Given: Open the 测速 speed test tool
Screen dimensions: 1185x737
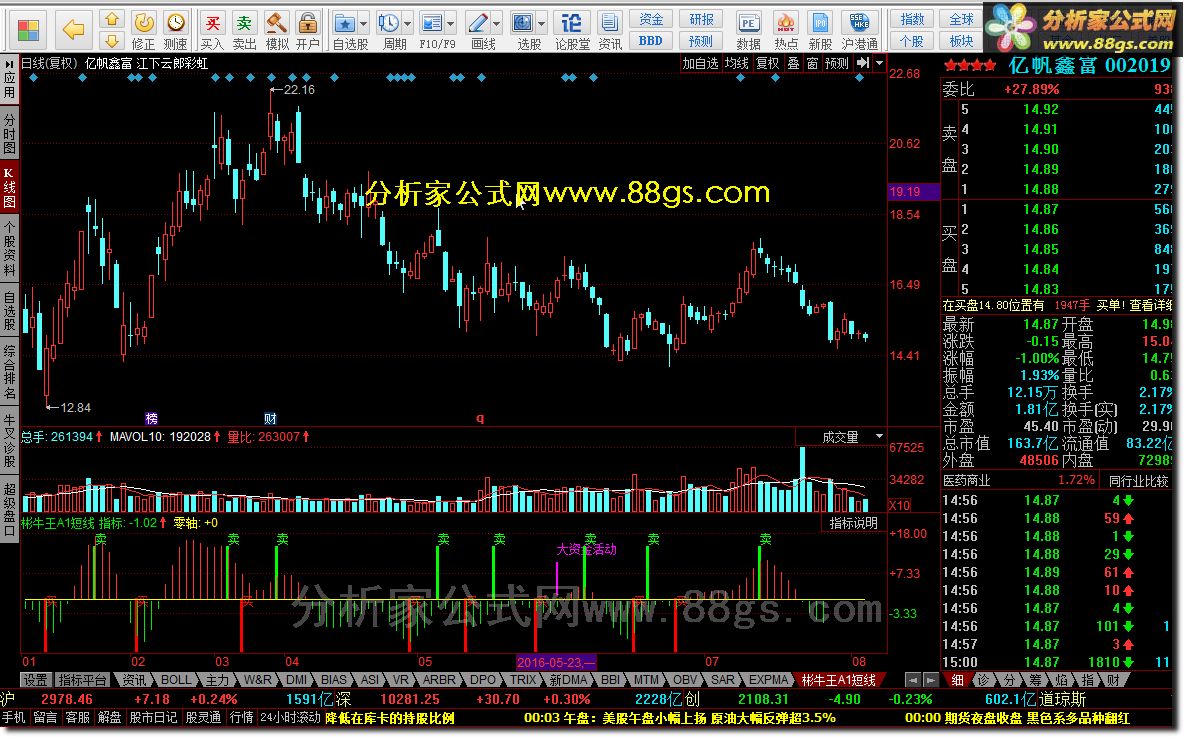Looking at the screenshot, I should [175, 31].
